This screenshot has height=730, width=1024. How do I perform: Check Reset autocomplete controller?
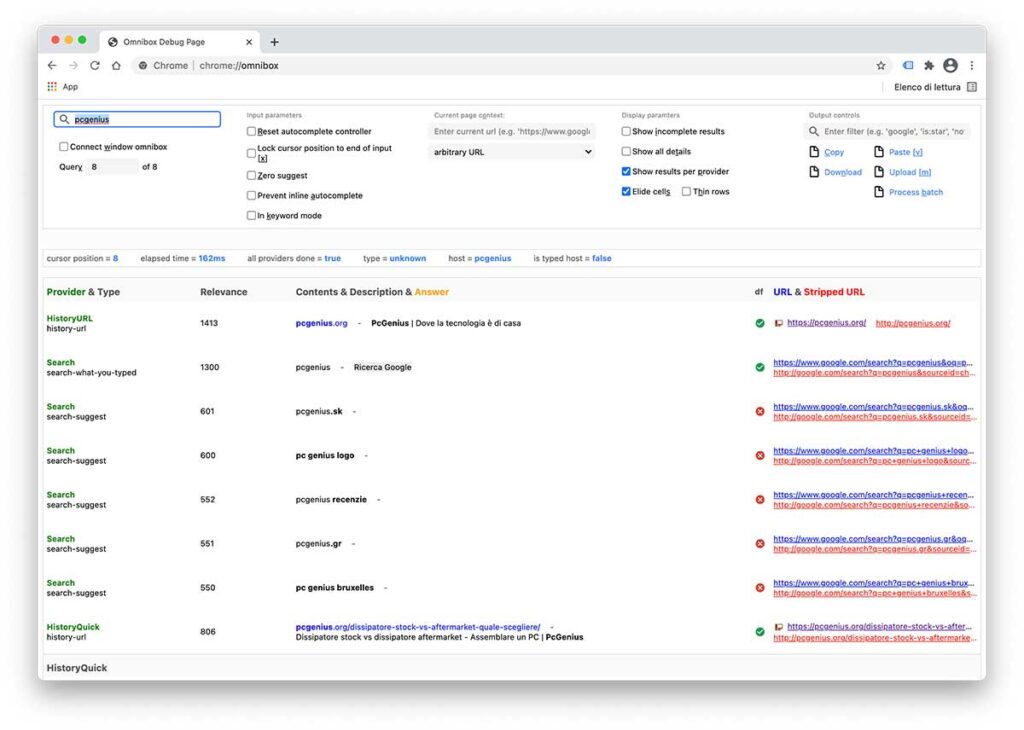point(251,131)
